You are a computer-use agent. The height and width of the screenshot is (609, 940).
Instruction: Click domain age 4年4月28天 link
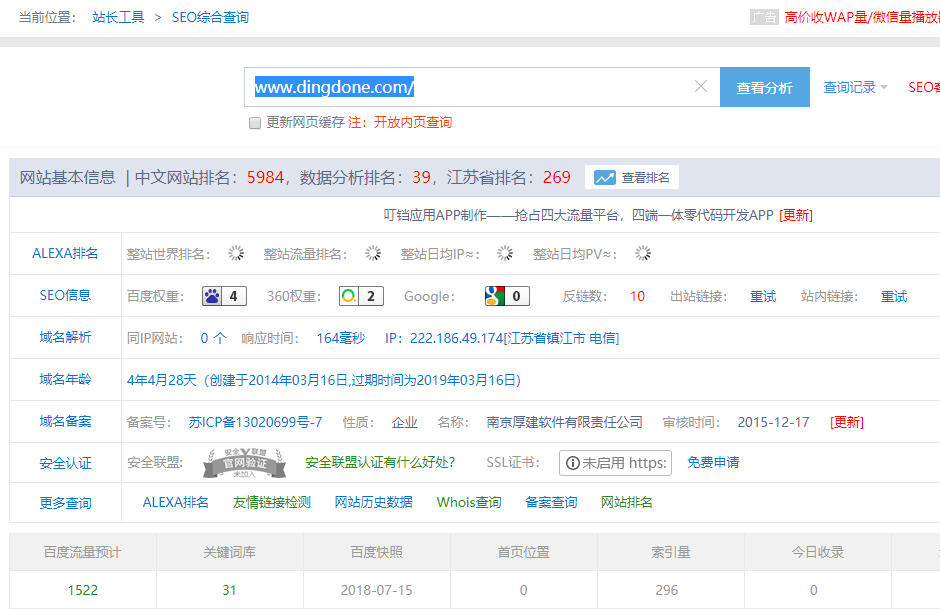point(324,380)
